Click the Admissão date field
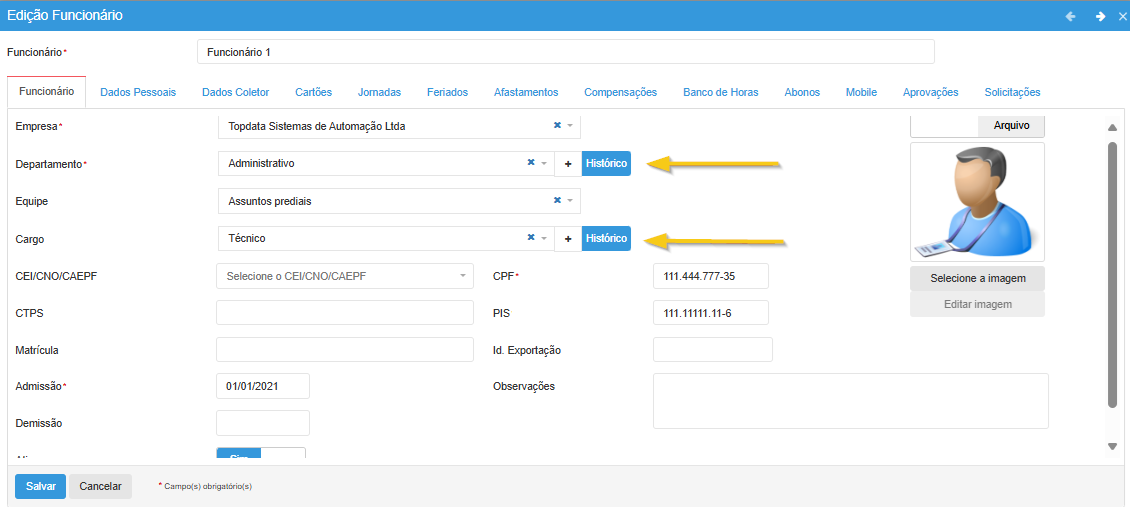This screenshot has width=1130, height=507. tap(262, 386)
